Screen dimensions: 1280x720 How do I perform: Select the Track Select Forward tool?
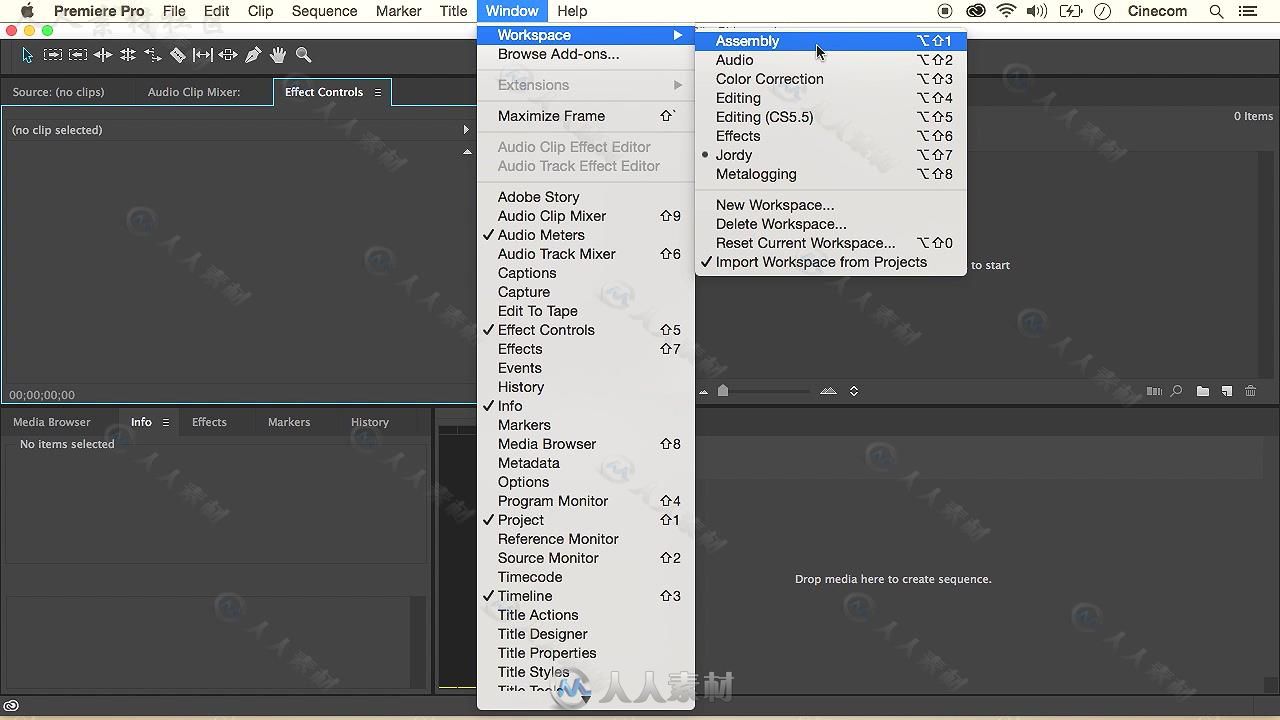[x=53, y=55]
